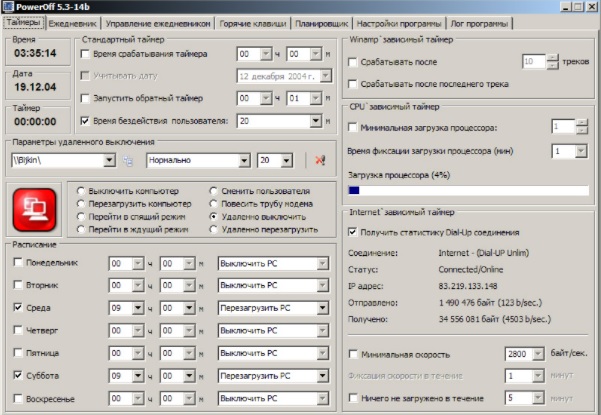601x415 pixels.
Task: Open the \\Bijkin\ computer name dropdown
Action: click(109, 160)
